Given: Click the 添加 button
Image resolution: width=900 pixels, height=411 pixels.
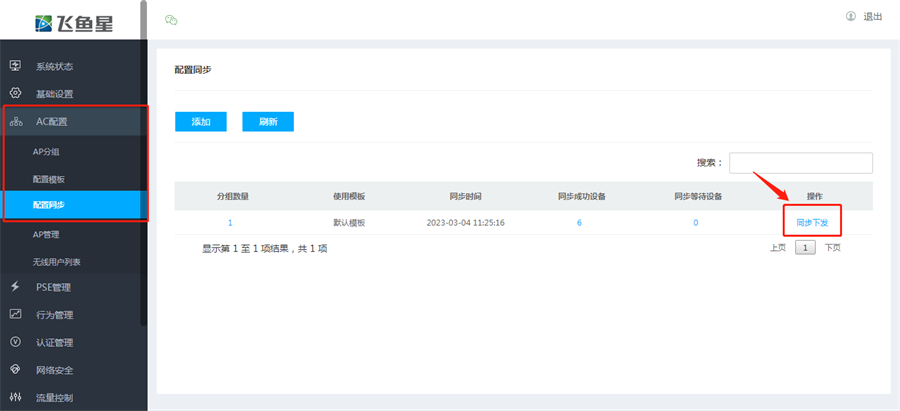Looking at the screenshot, I should pos(201,122).
